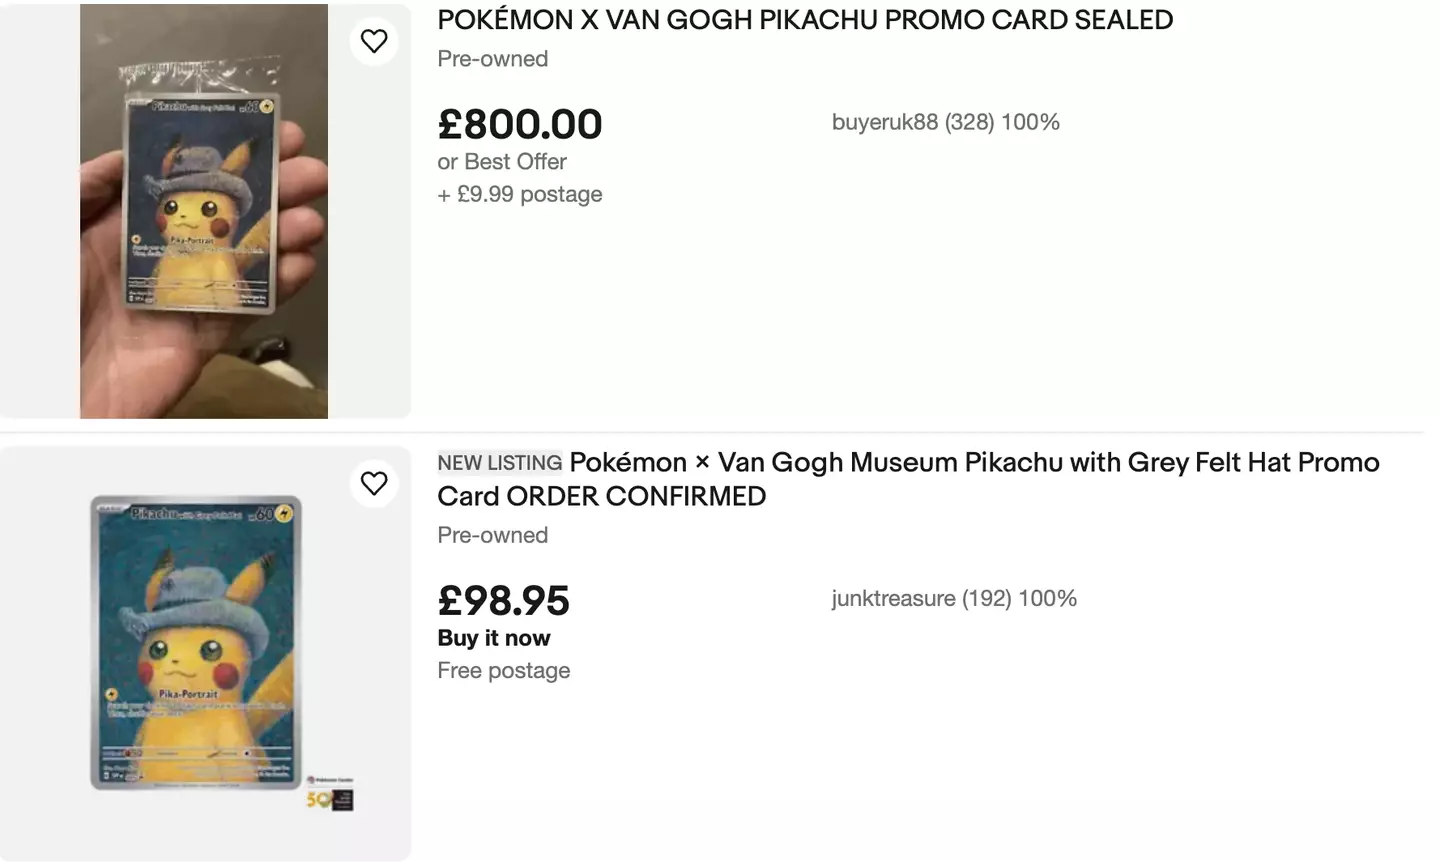Click the NEW LISTING badge
The height and width of the screenshot is (862, 1440).
click(499, 462)
